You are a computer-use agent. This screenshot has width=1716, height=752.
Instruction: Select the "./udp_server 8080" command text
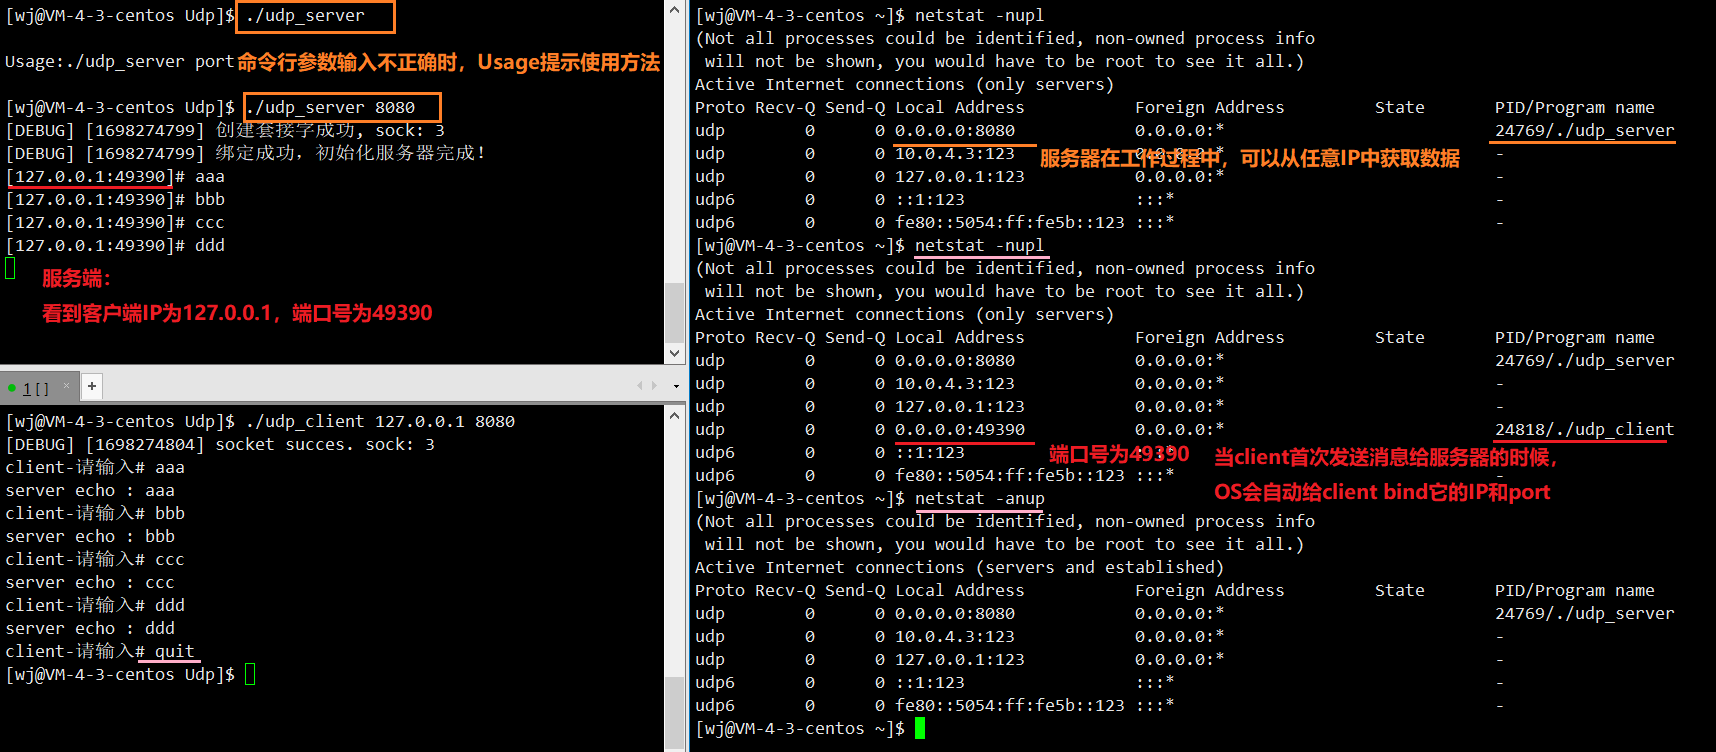pyautogui.click(x=330, y=107)
